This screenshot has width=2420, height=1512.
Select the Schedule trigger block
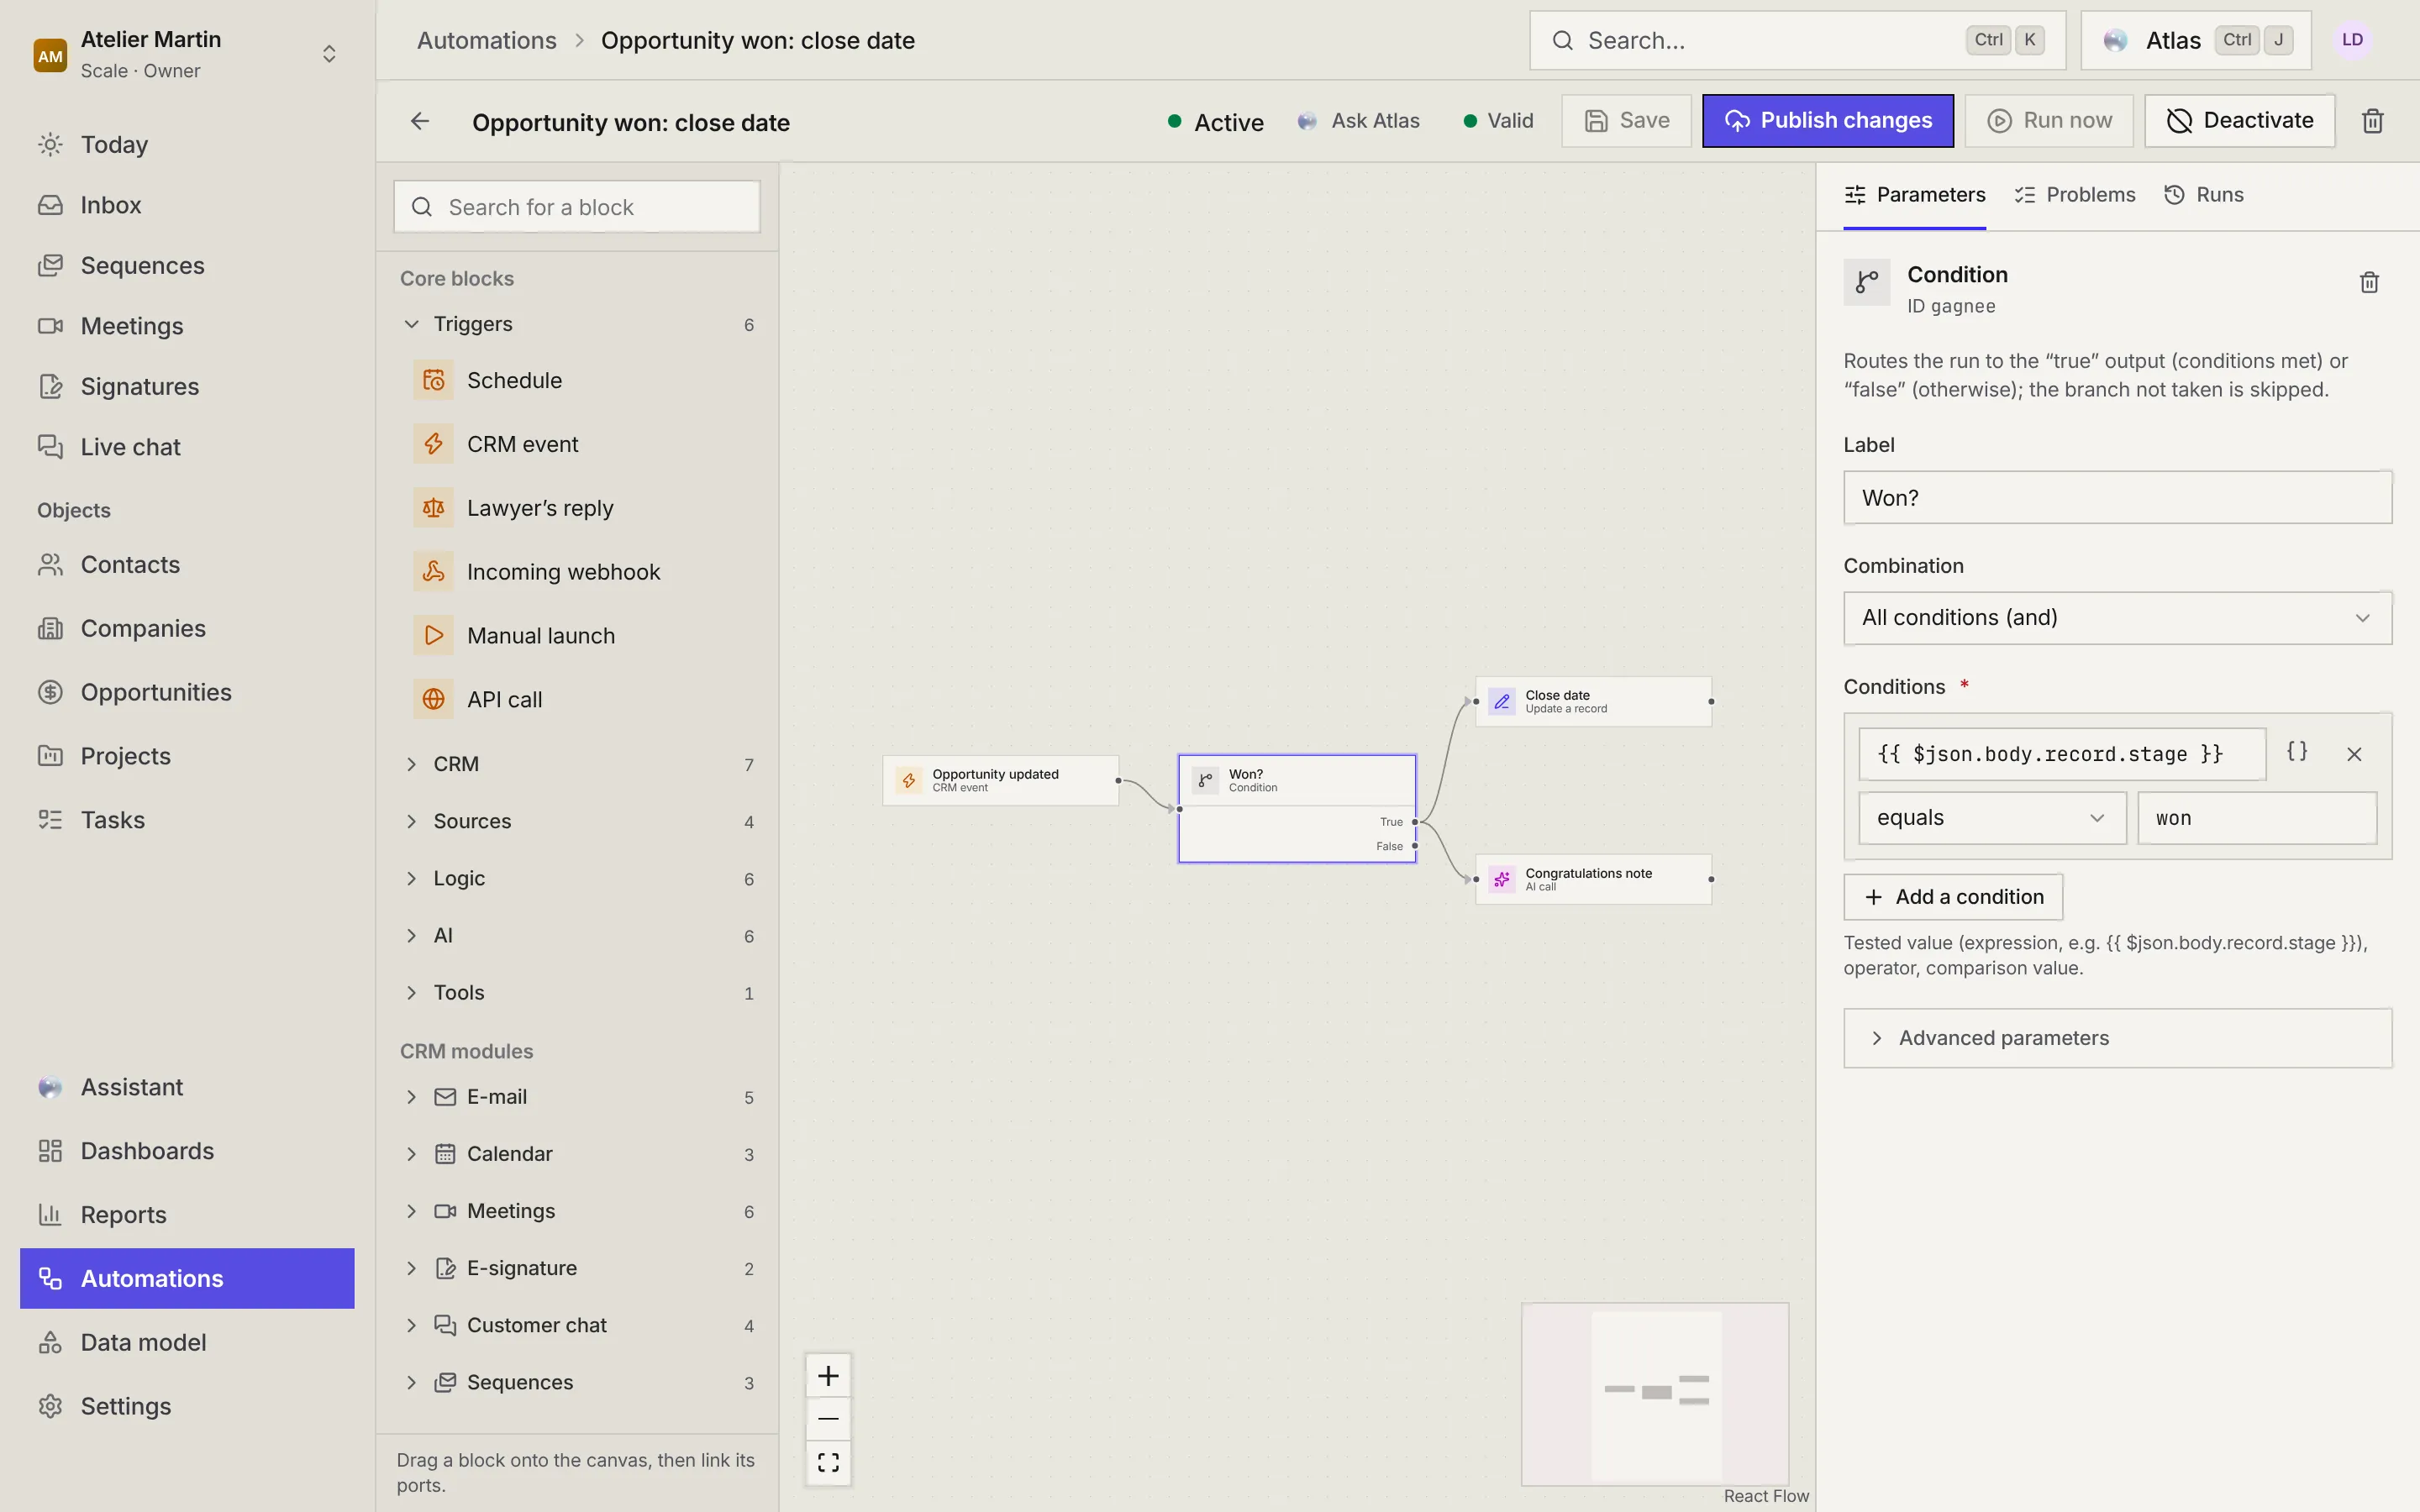(x=577, y=380)
